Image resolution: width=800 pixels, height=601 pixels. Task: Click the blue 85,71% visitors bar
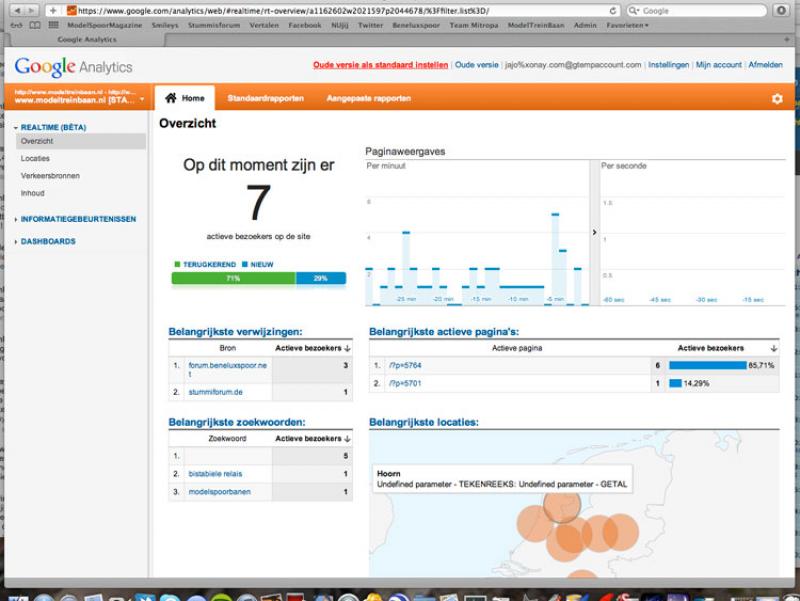[708, 365]
